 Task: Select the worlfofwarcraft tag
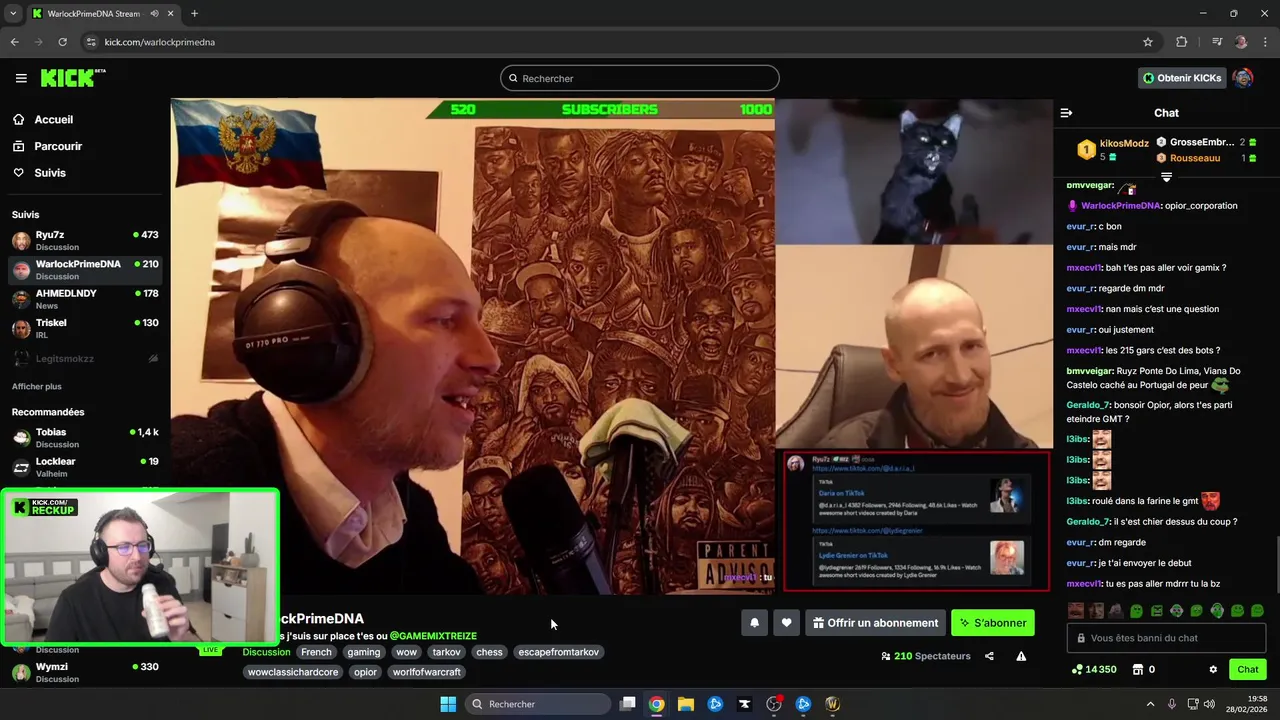[x=427, y=672]
